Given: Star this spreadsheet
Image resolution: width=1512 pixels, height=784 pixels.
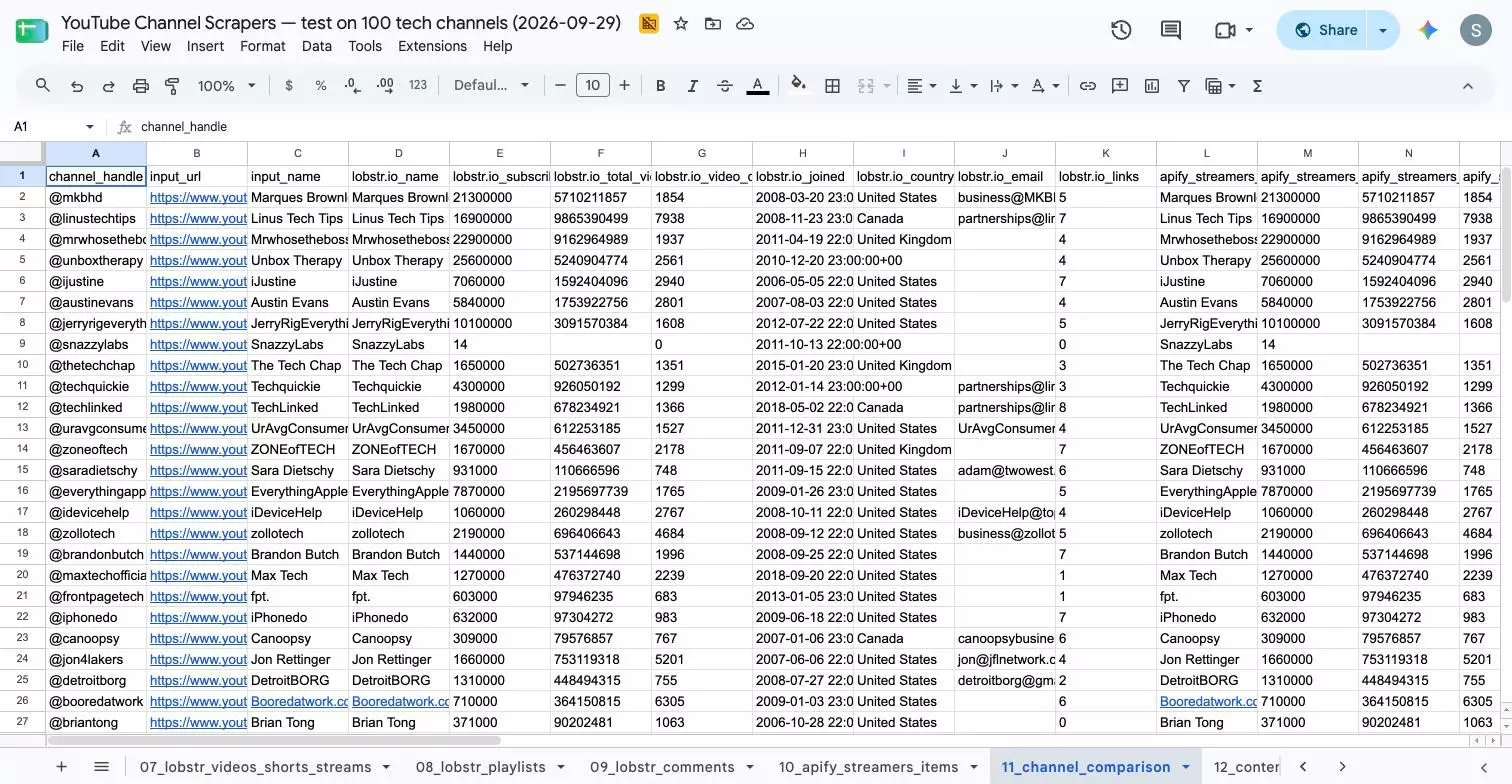Looking at the screenshot, I should tap(681, 23).
